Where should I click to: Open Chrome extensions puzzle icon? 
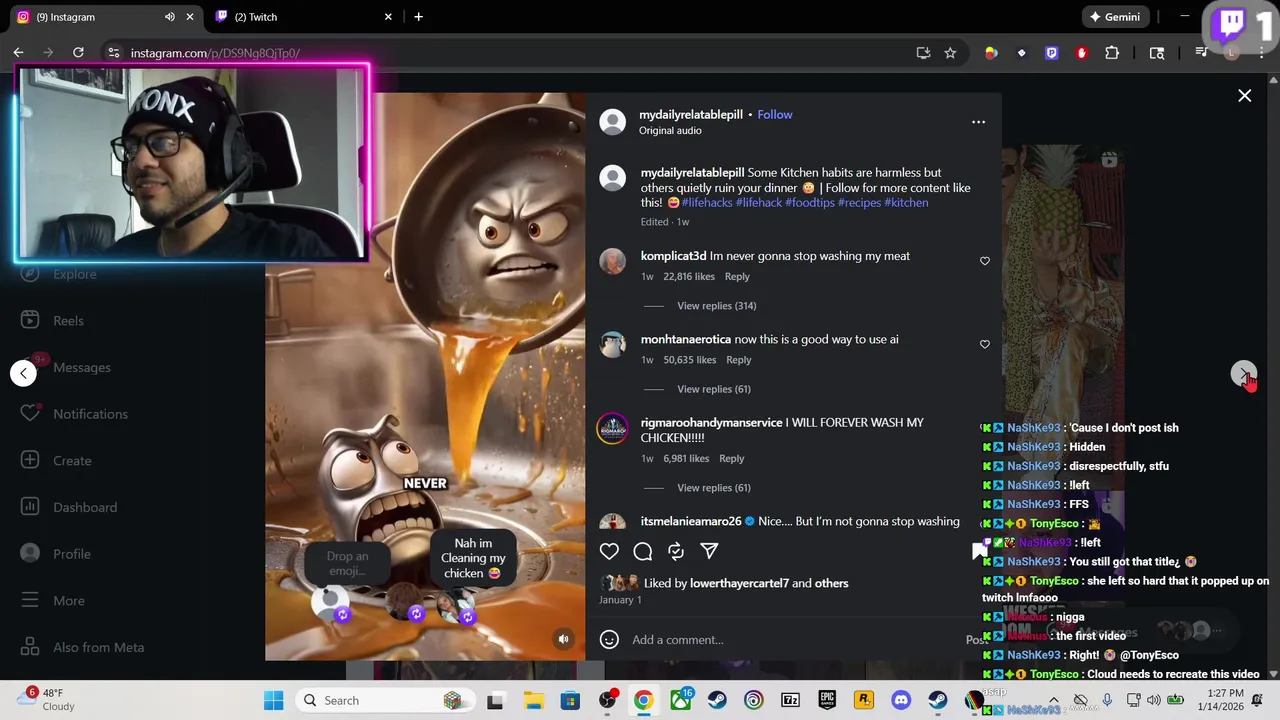coord(1111,53)
